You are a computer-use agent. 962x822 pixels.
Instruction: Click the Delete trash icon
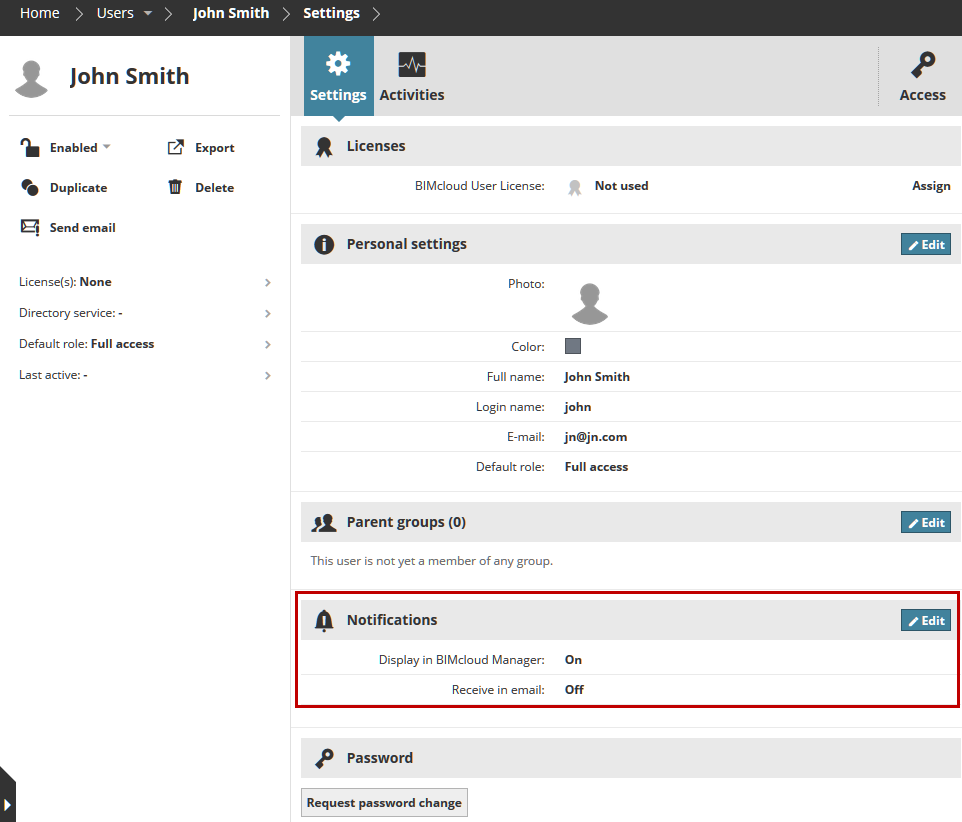175,186
